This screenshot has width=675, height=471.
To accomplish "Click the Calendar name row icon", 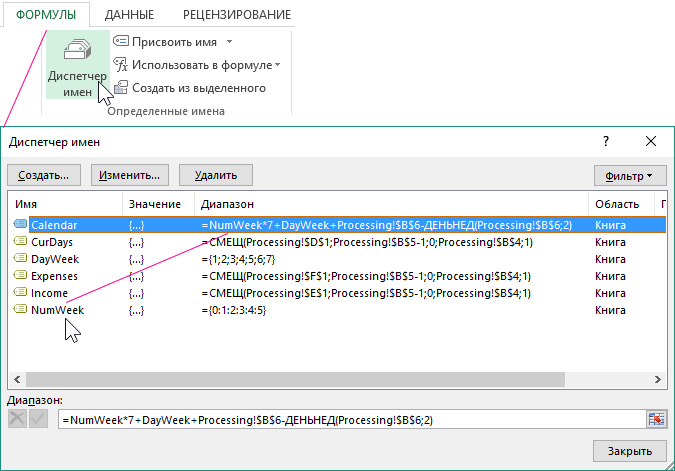I will tap(19, 225).
